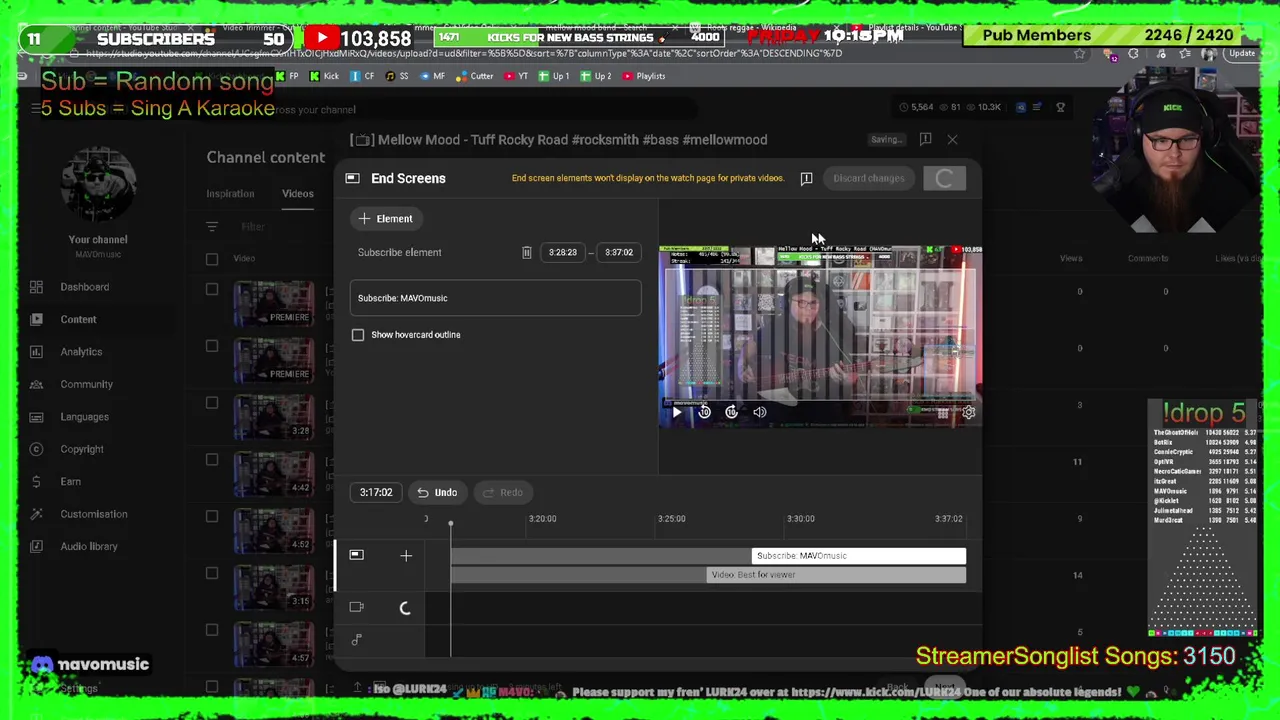Viewport: 1280px width, 720px height.
Task: Enable Show hovercard outline checkbox
Action: coord(358,335)
